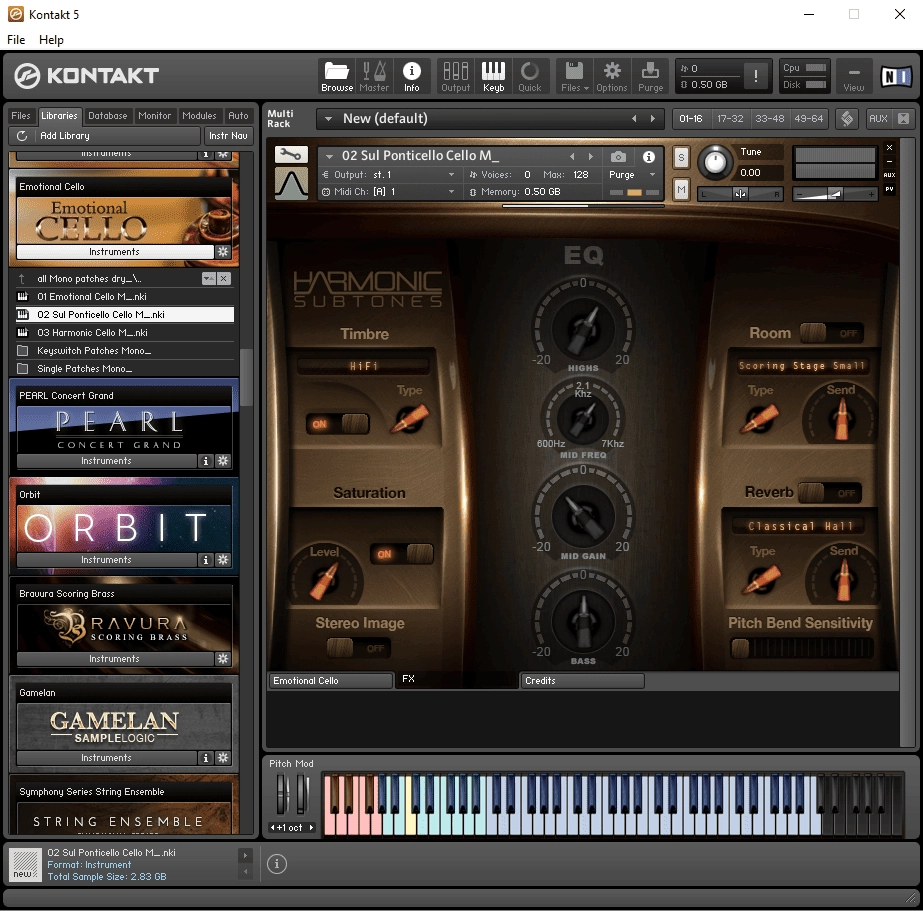Screen dimensions: 923x911
Task: Click the instrument info icon in header
Action: [x=649, y=157]
